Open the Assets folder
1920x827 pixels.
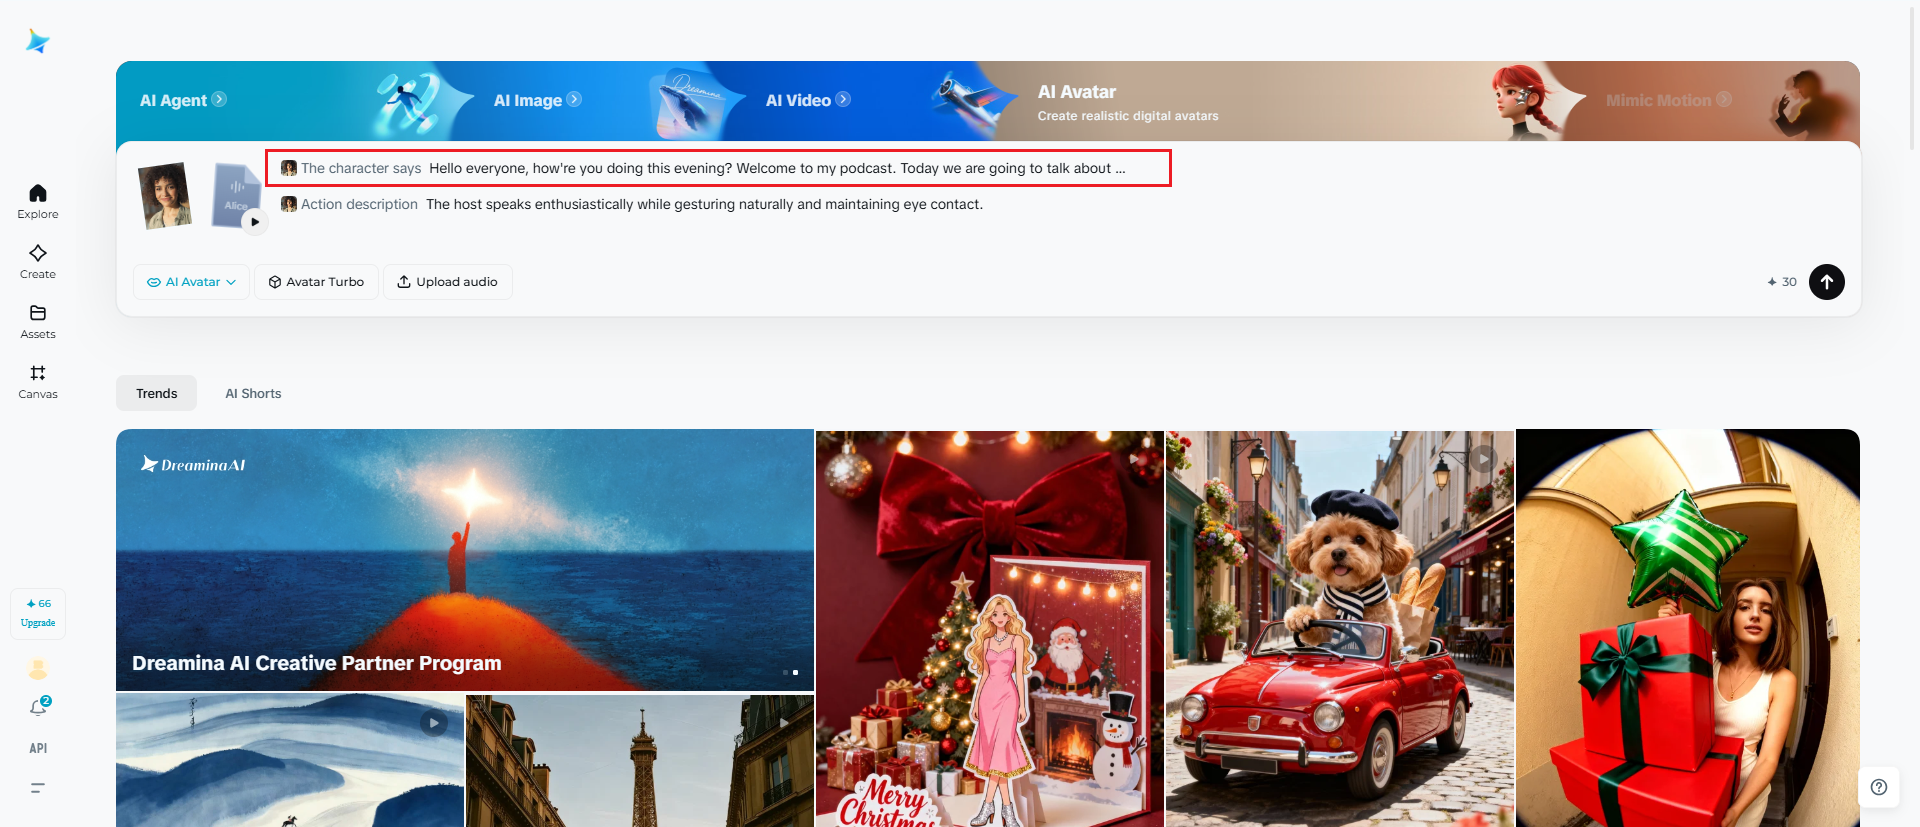pyautogui.click(x=38, y=321)
